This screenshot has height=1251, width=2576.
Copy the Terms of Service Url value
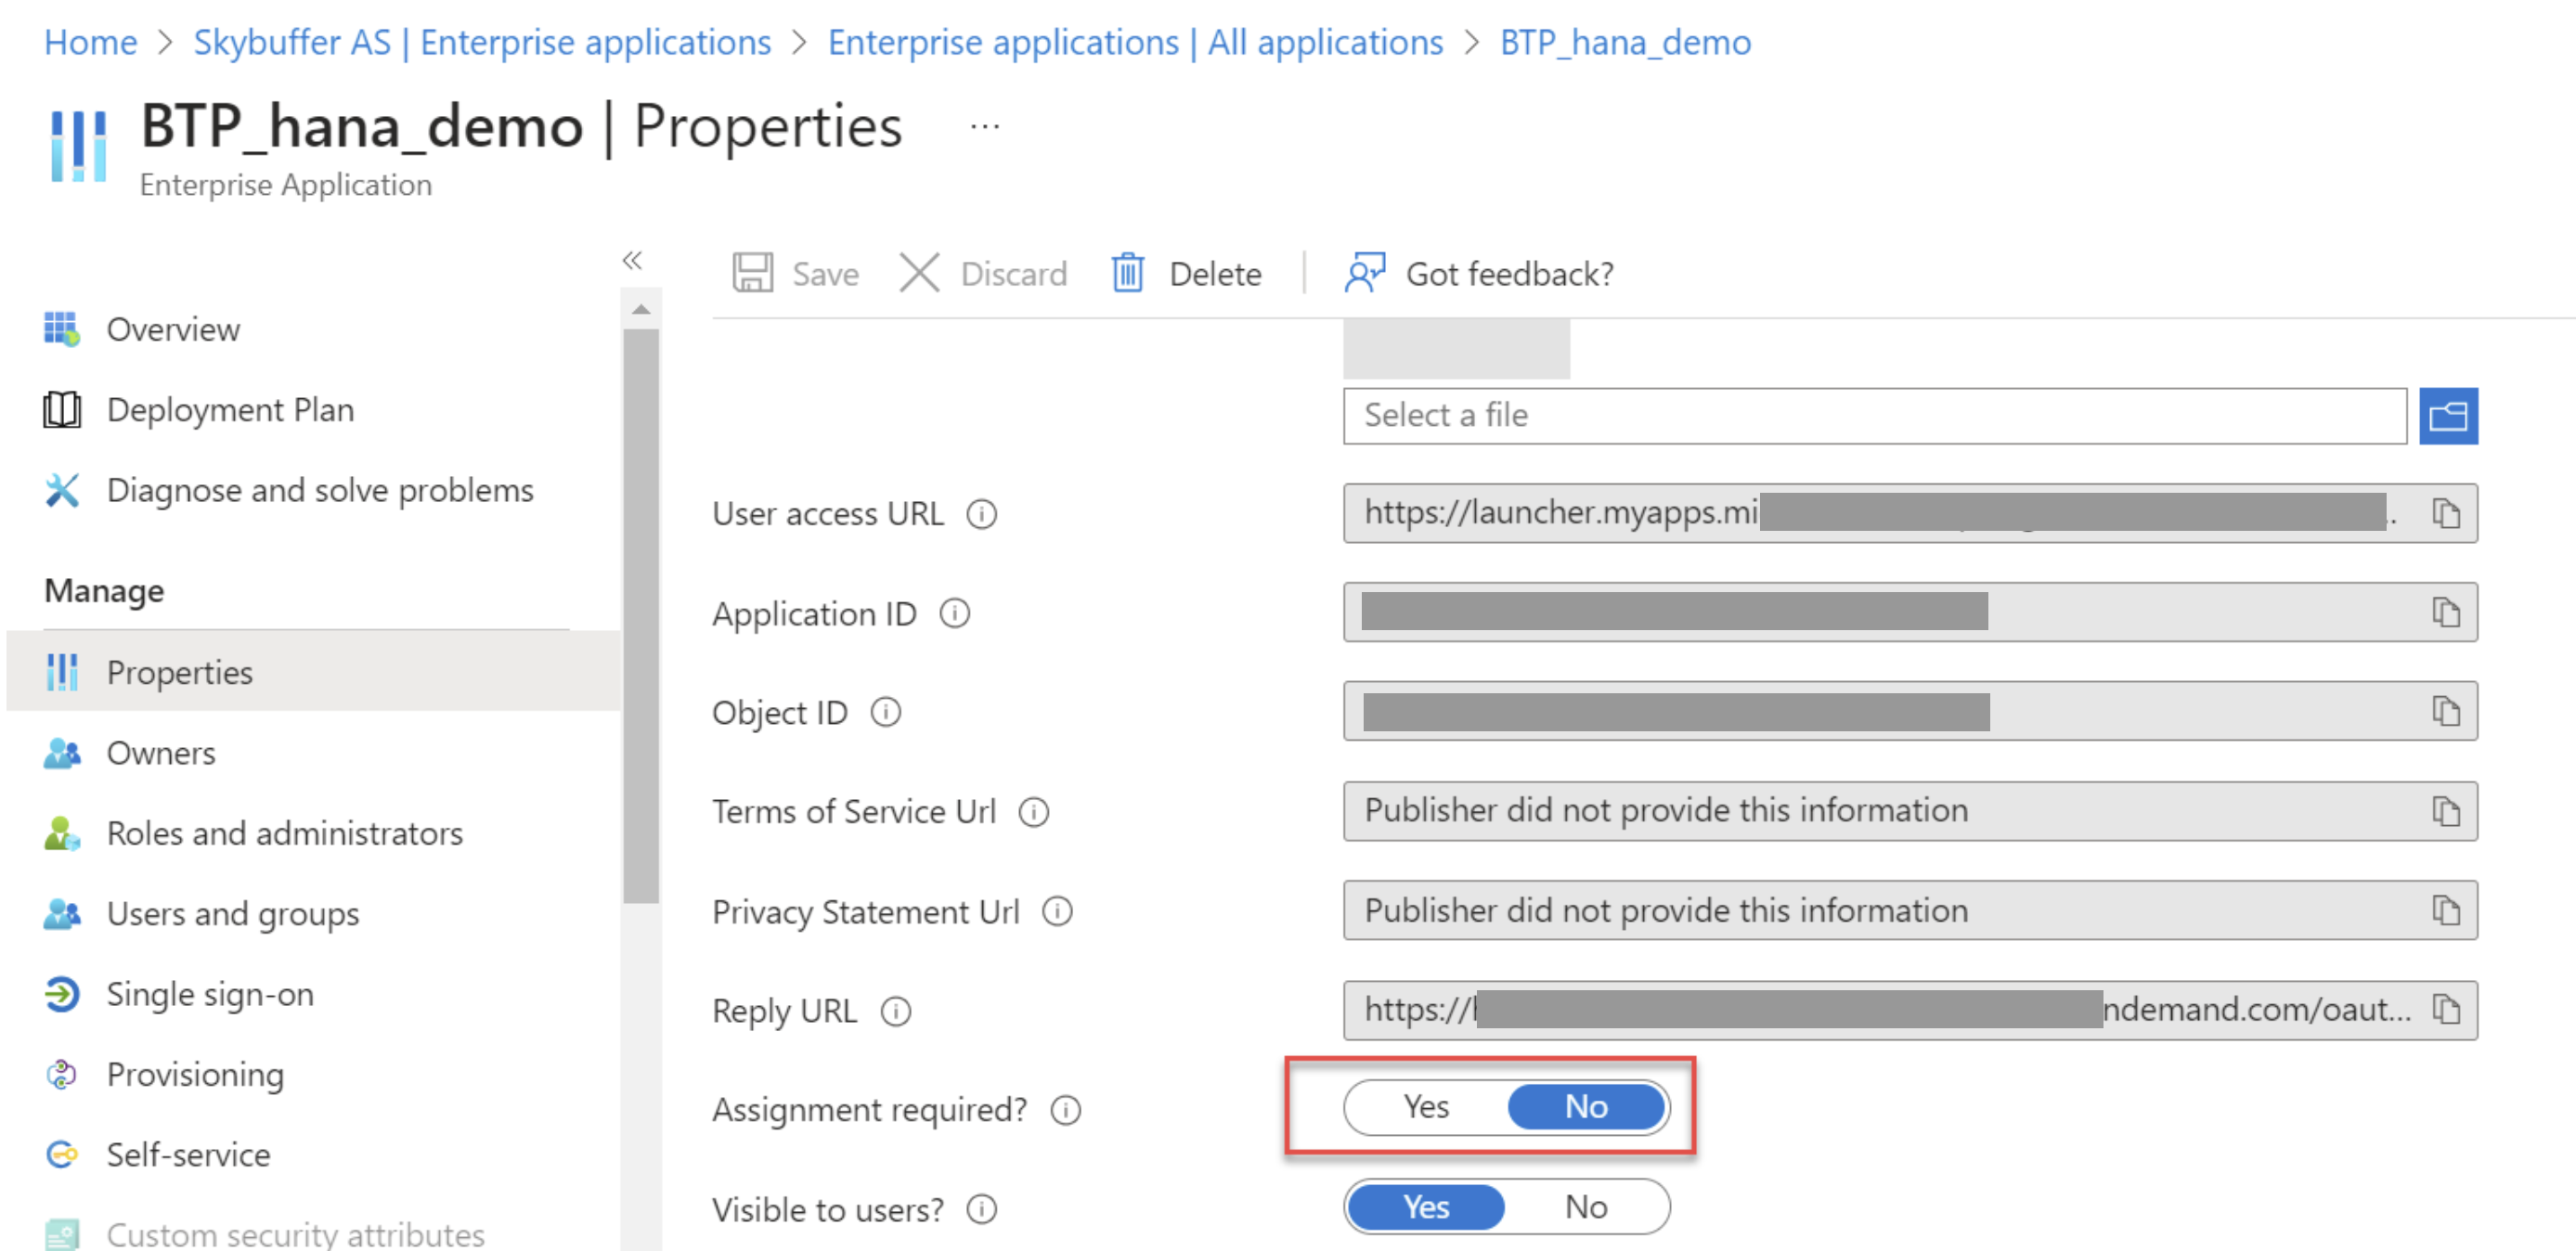click(2445, 811)
